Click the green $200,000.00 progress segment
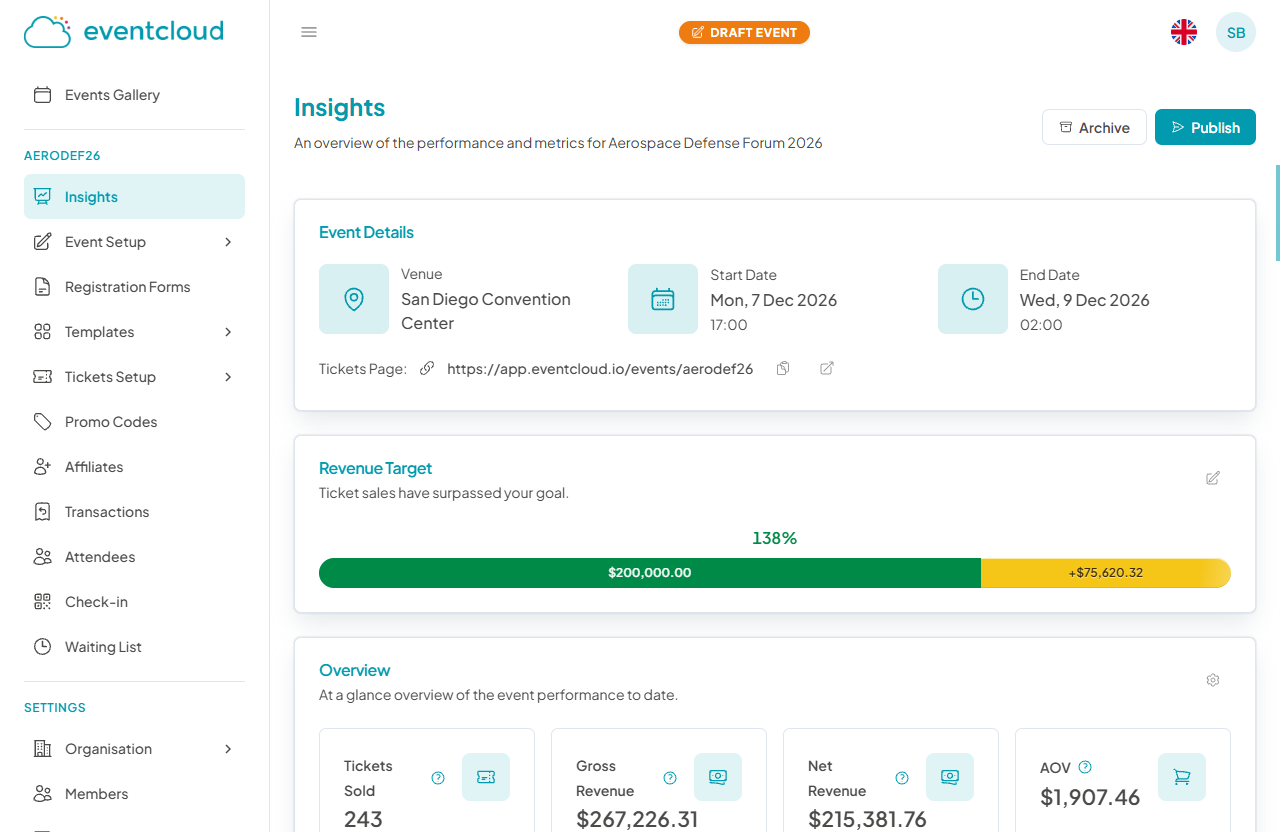This screenshot has width=1280, height=832. 650,573
